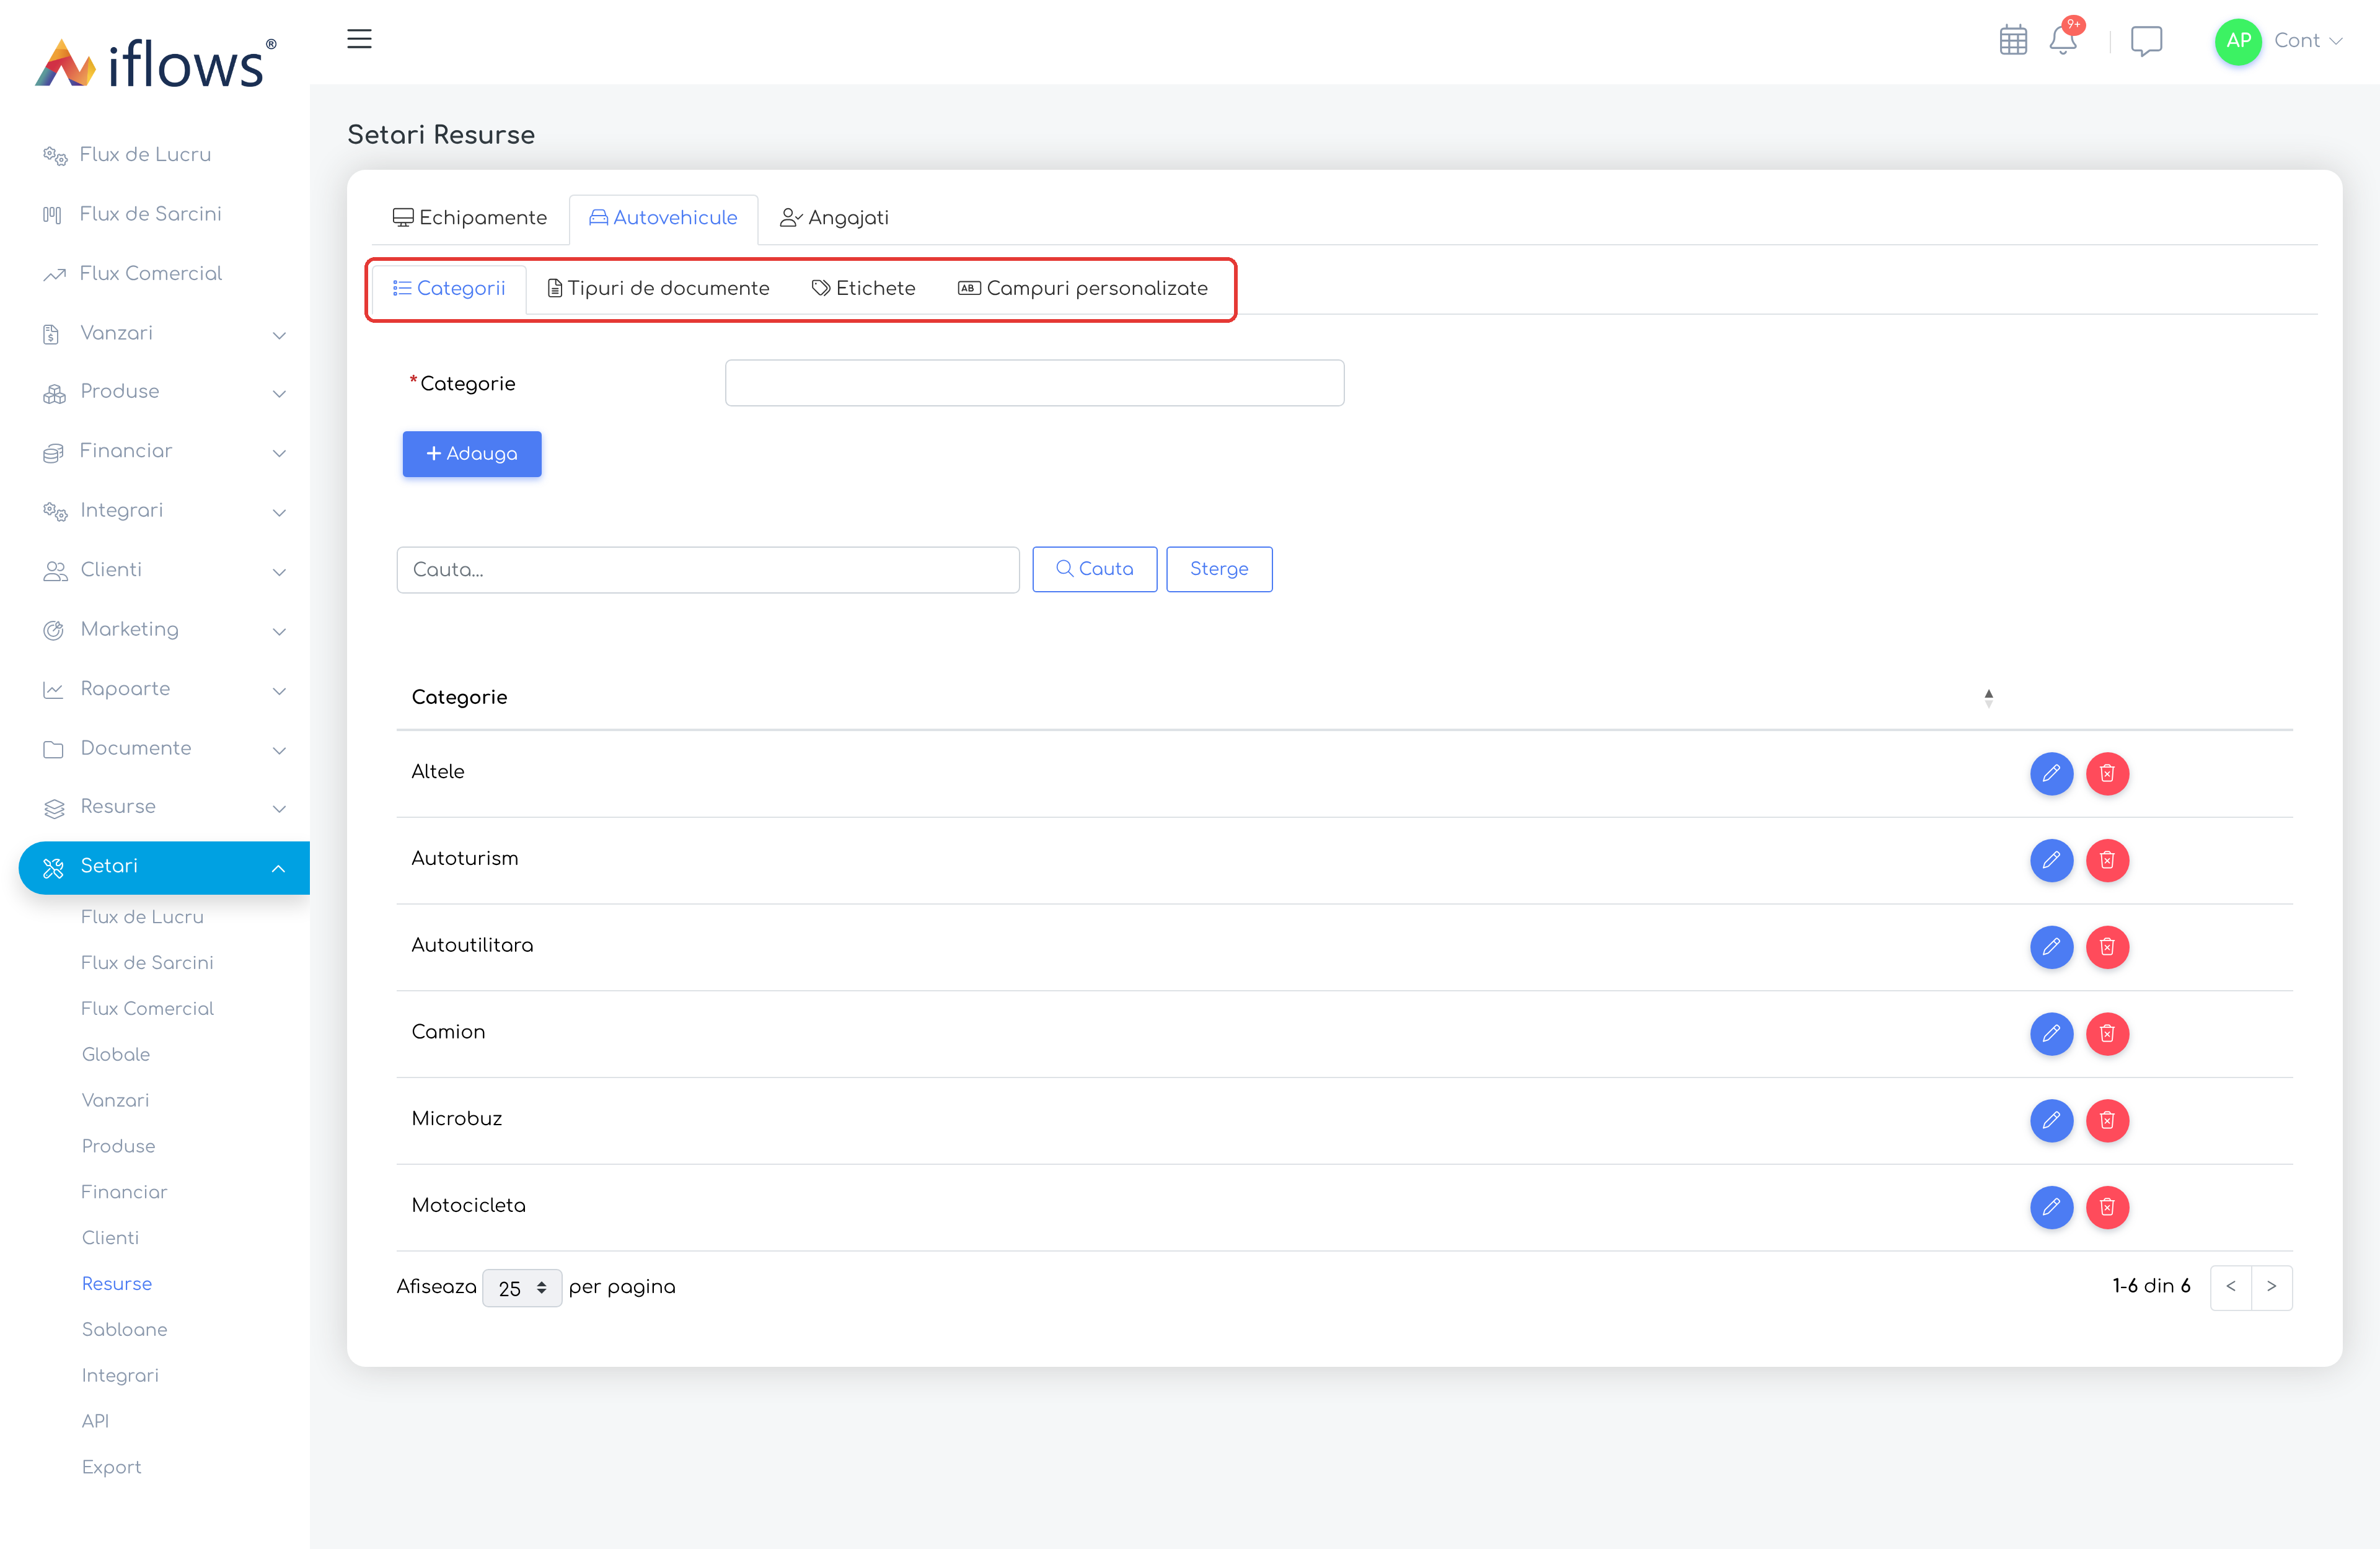Viewport: 2380px width, 1549px height.
Task: Delete the Autoturism category
Action: [x=2107, y=860]
